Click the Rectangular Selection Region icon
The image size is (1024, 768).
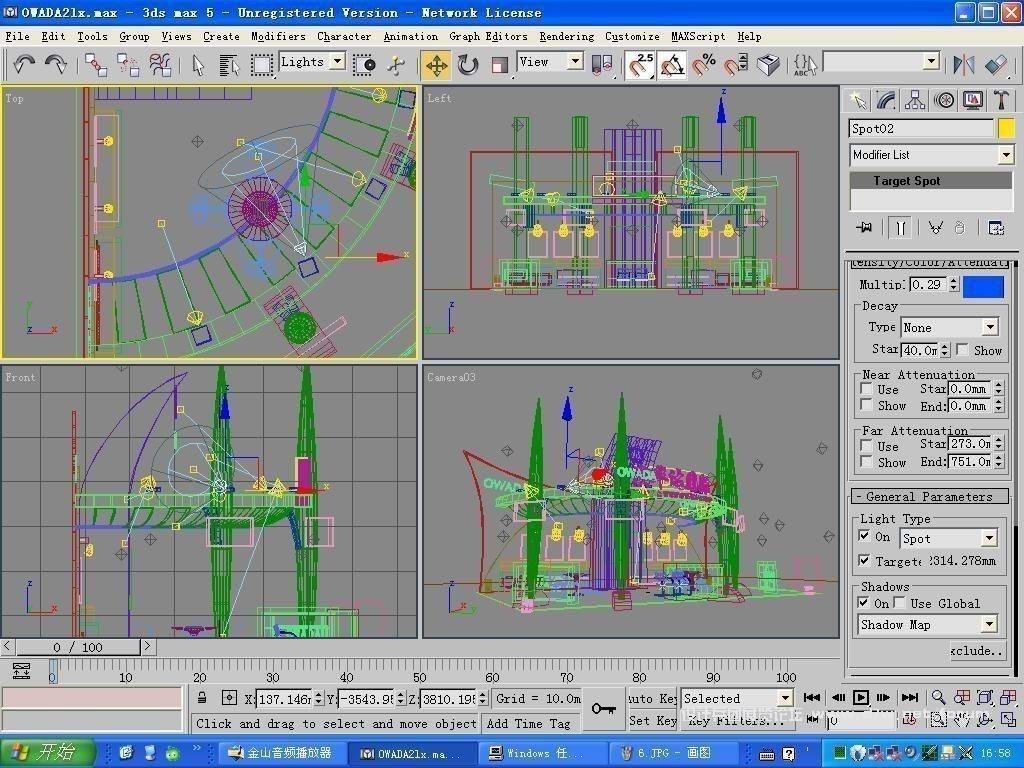262,65
